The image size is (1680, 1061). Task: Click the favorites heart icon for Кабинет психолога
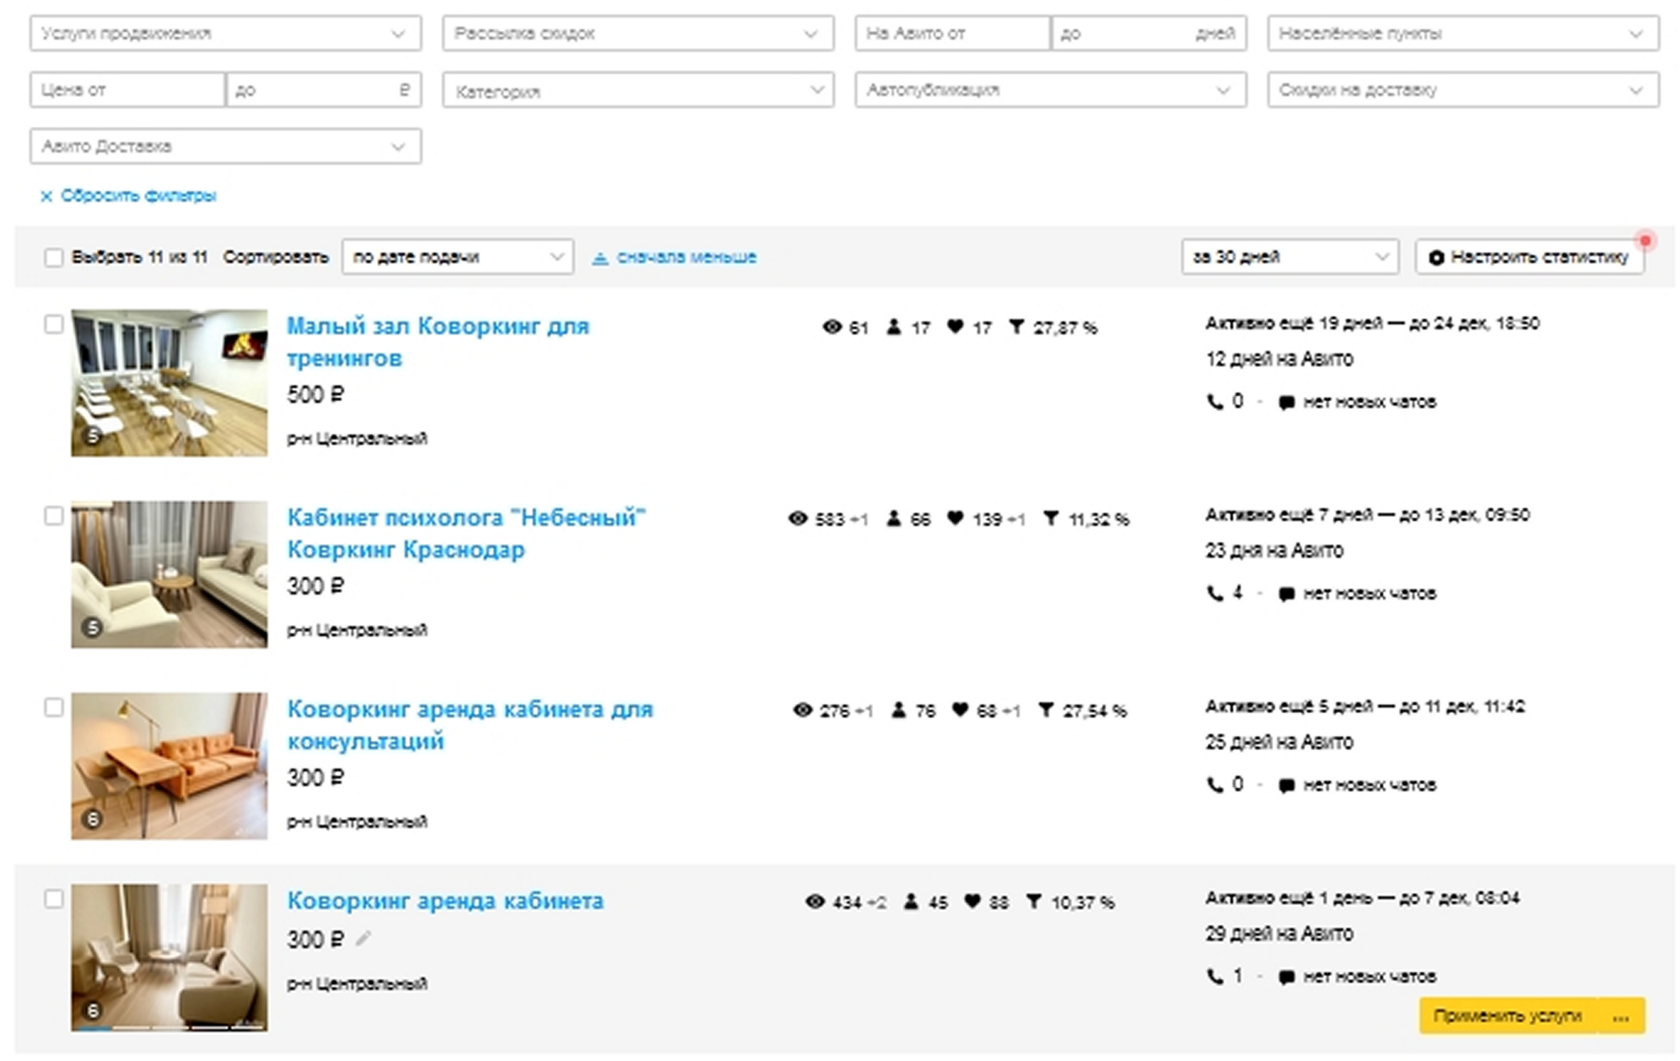(955, 519)
